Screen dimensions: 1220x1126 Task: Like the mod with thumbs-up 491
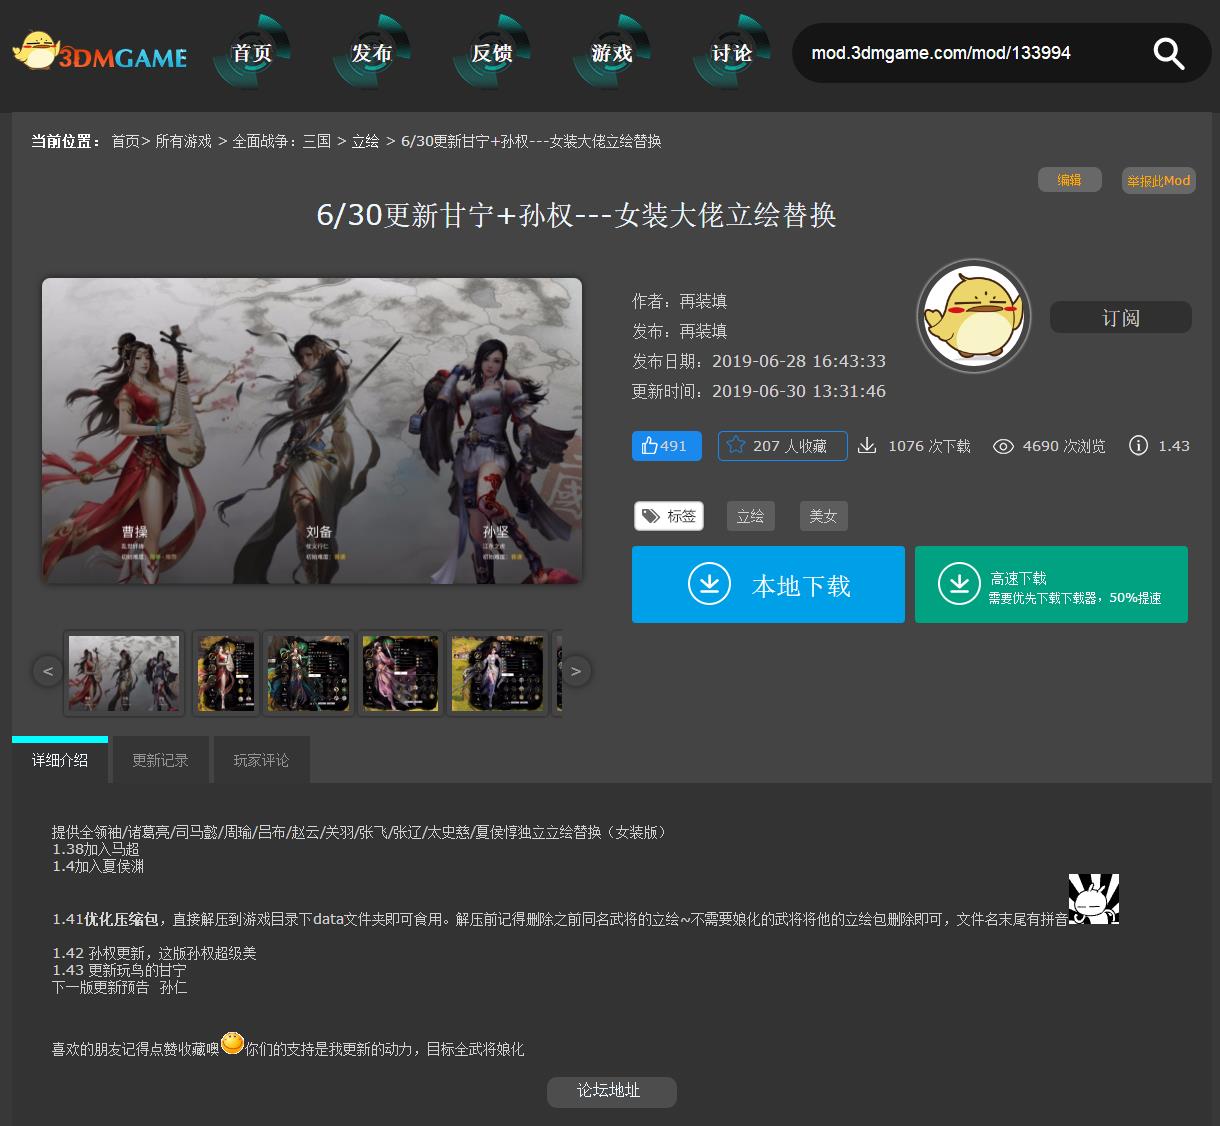667,446
